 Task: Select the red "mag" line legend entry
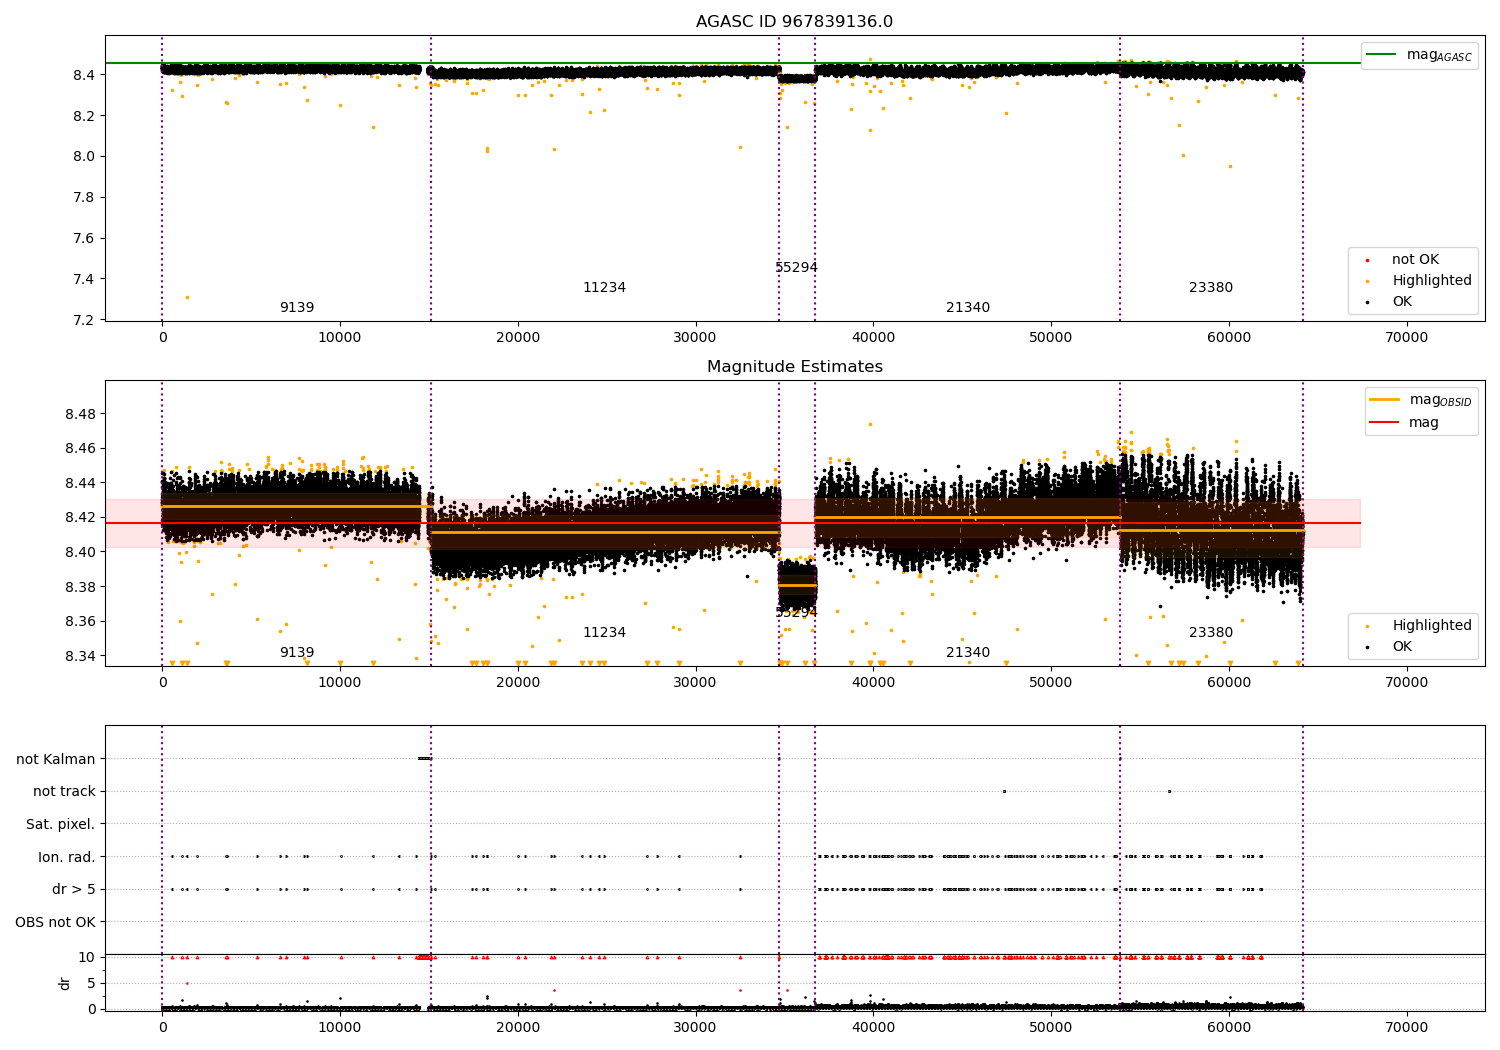coord(1405,423)
